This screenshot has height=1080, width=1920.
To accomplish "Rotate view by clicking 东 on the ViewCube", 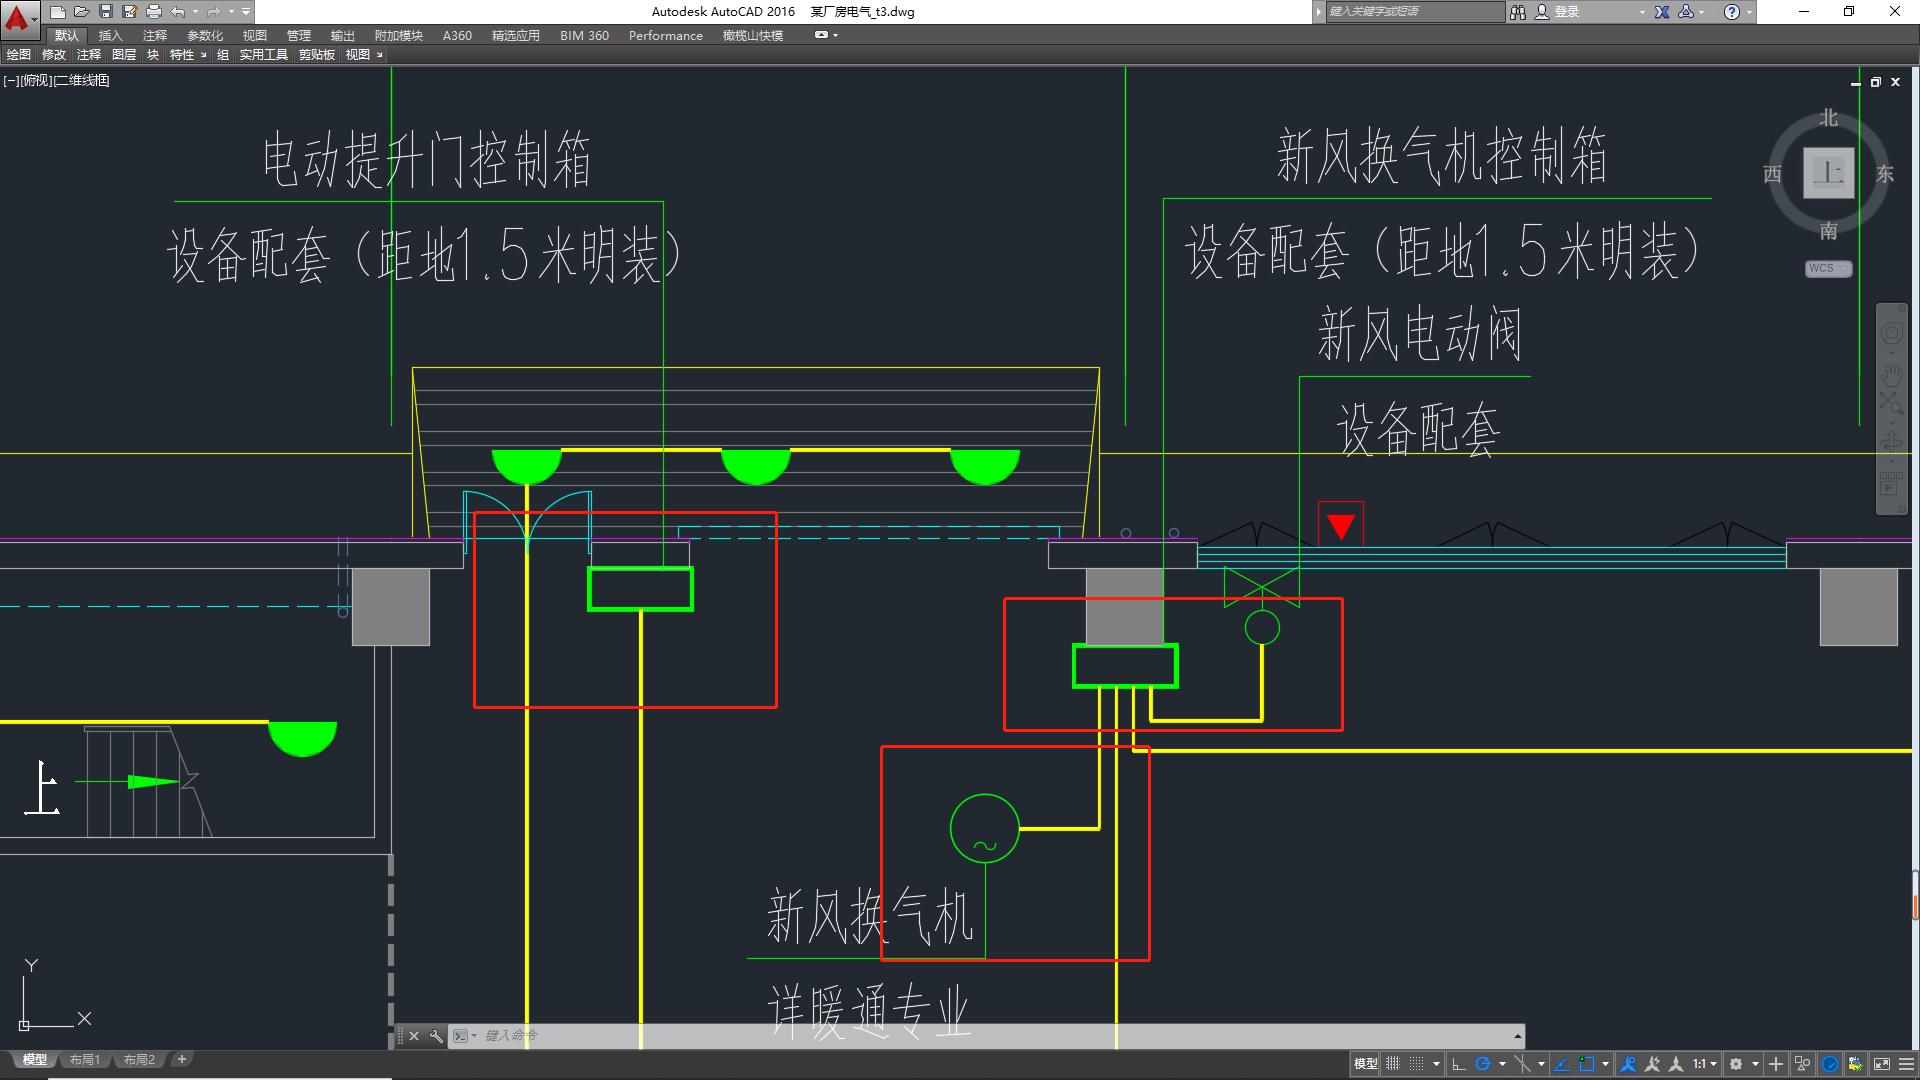I will (1884, 173).
